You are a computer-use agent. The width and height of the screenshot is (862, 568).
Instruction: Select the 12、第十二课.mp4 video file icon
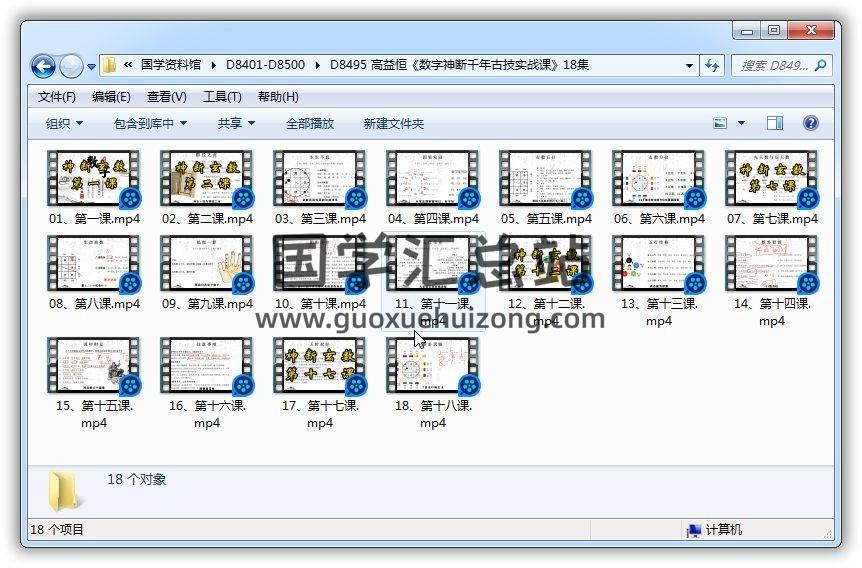click(546, 263)
